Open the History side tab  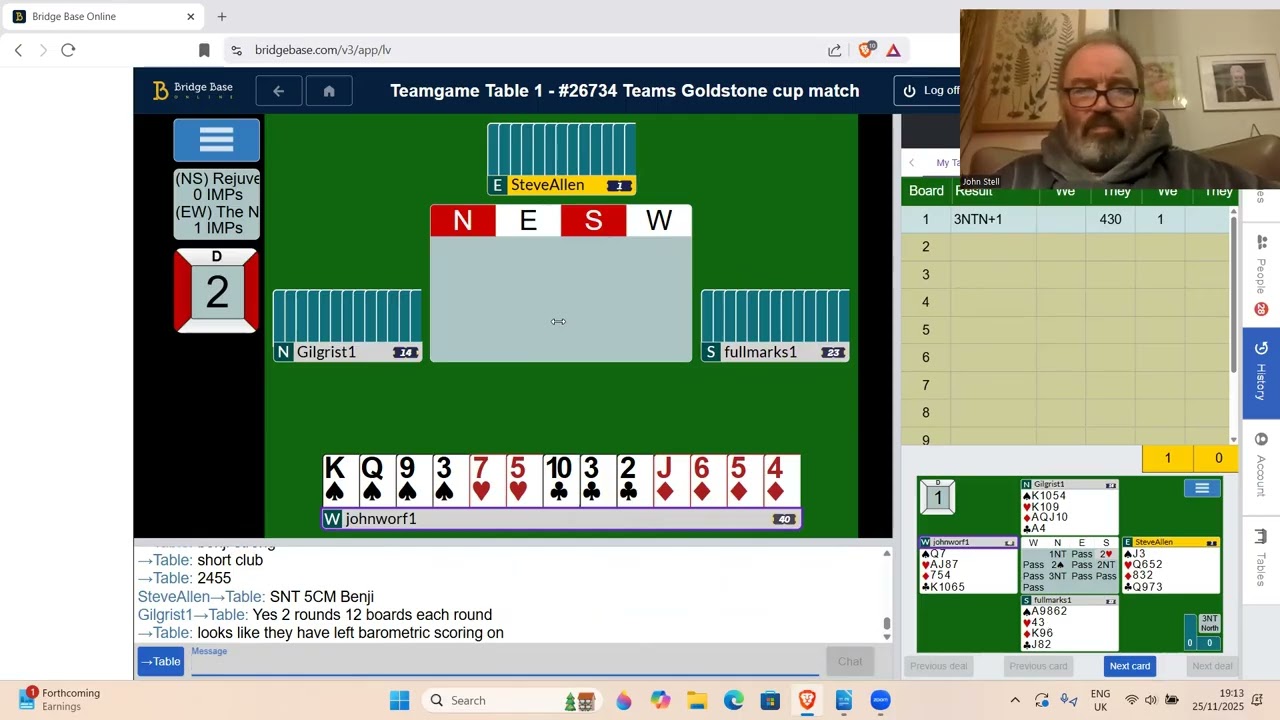coord(1261,373)
